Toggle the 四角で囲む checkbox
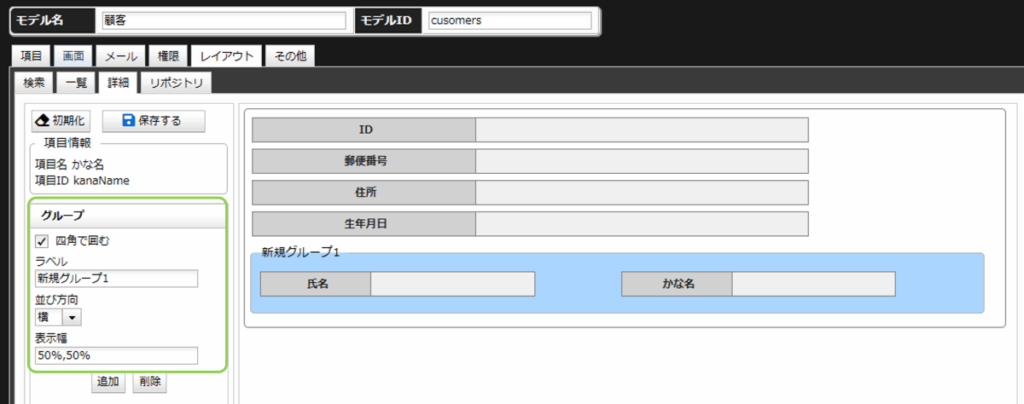This screenshot has width=1024, height=404. pyautogui.click(x=42, y=240)
